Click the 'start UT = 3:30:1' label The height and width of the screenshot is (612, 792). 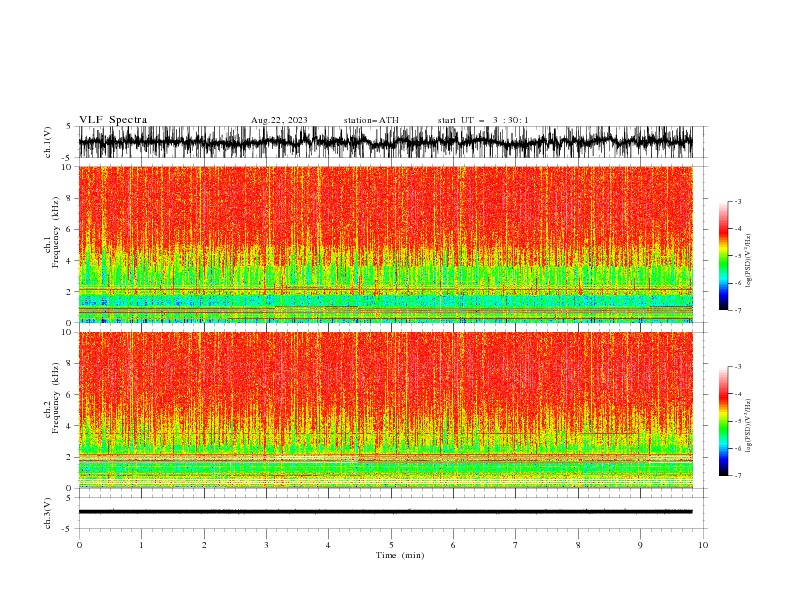point(482,120)
